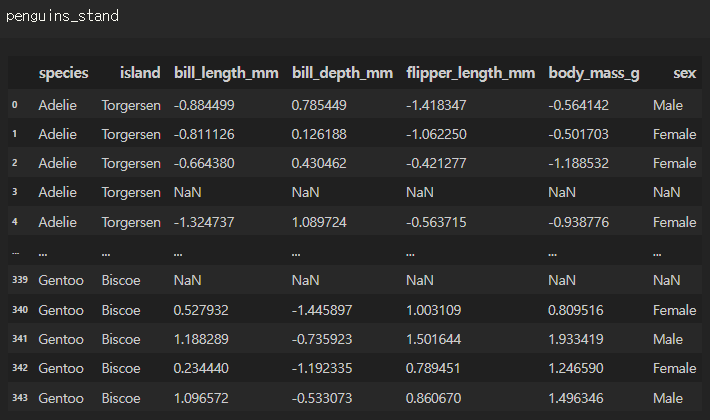Click row index 343
Screen dimensions: 710x420
pyautogui.click(x=20, y=397)
